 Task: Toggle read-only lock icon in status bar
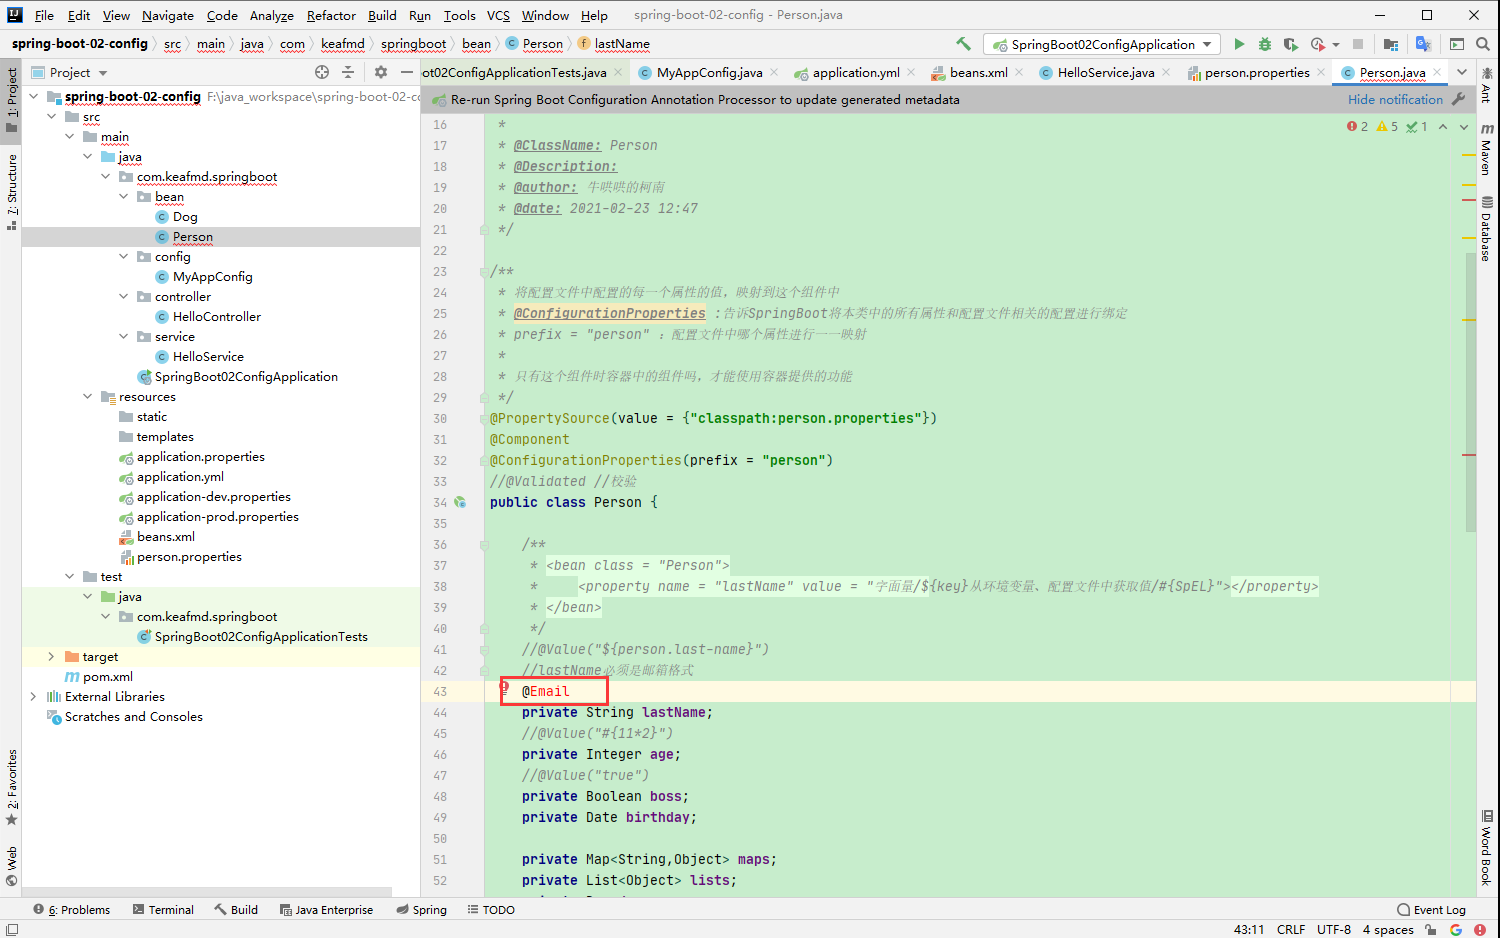coord(1431,929)
